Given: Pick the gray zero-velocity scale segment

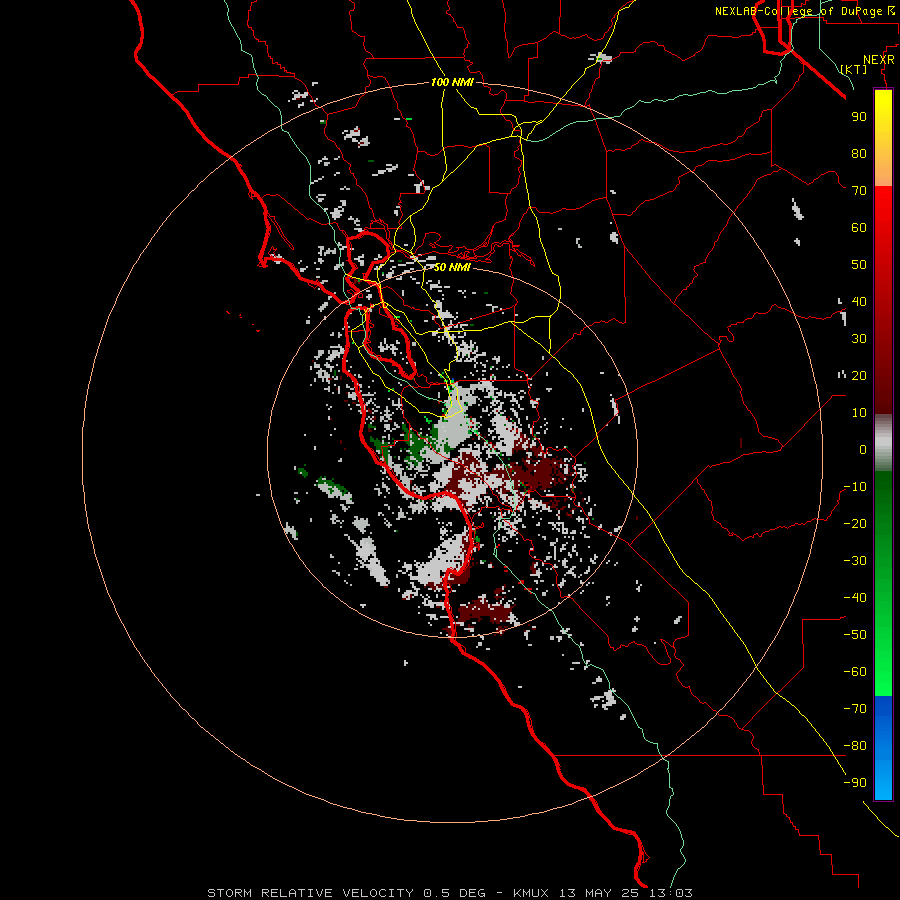Looking at the screenshot, I should [883, 443].
